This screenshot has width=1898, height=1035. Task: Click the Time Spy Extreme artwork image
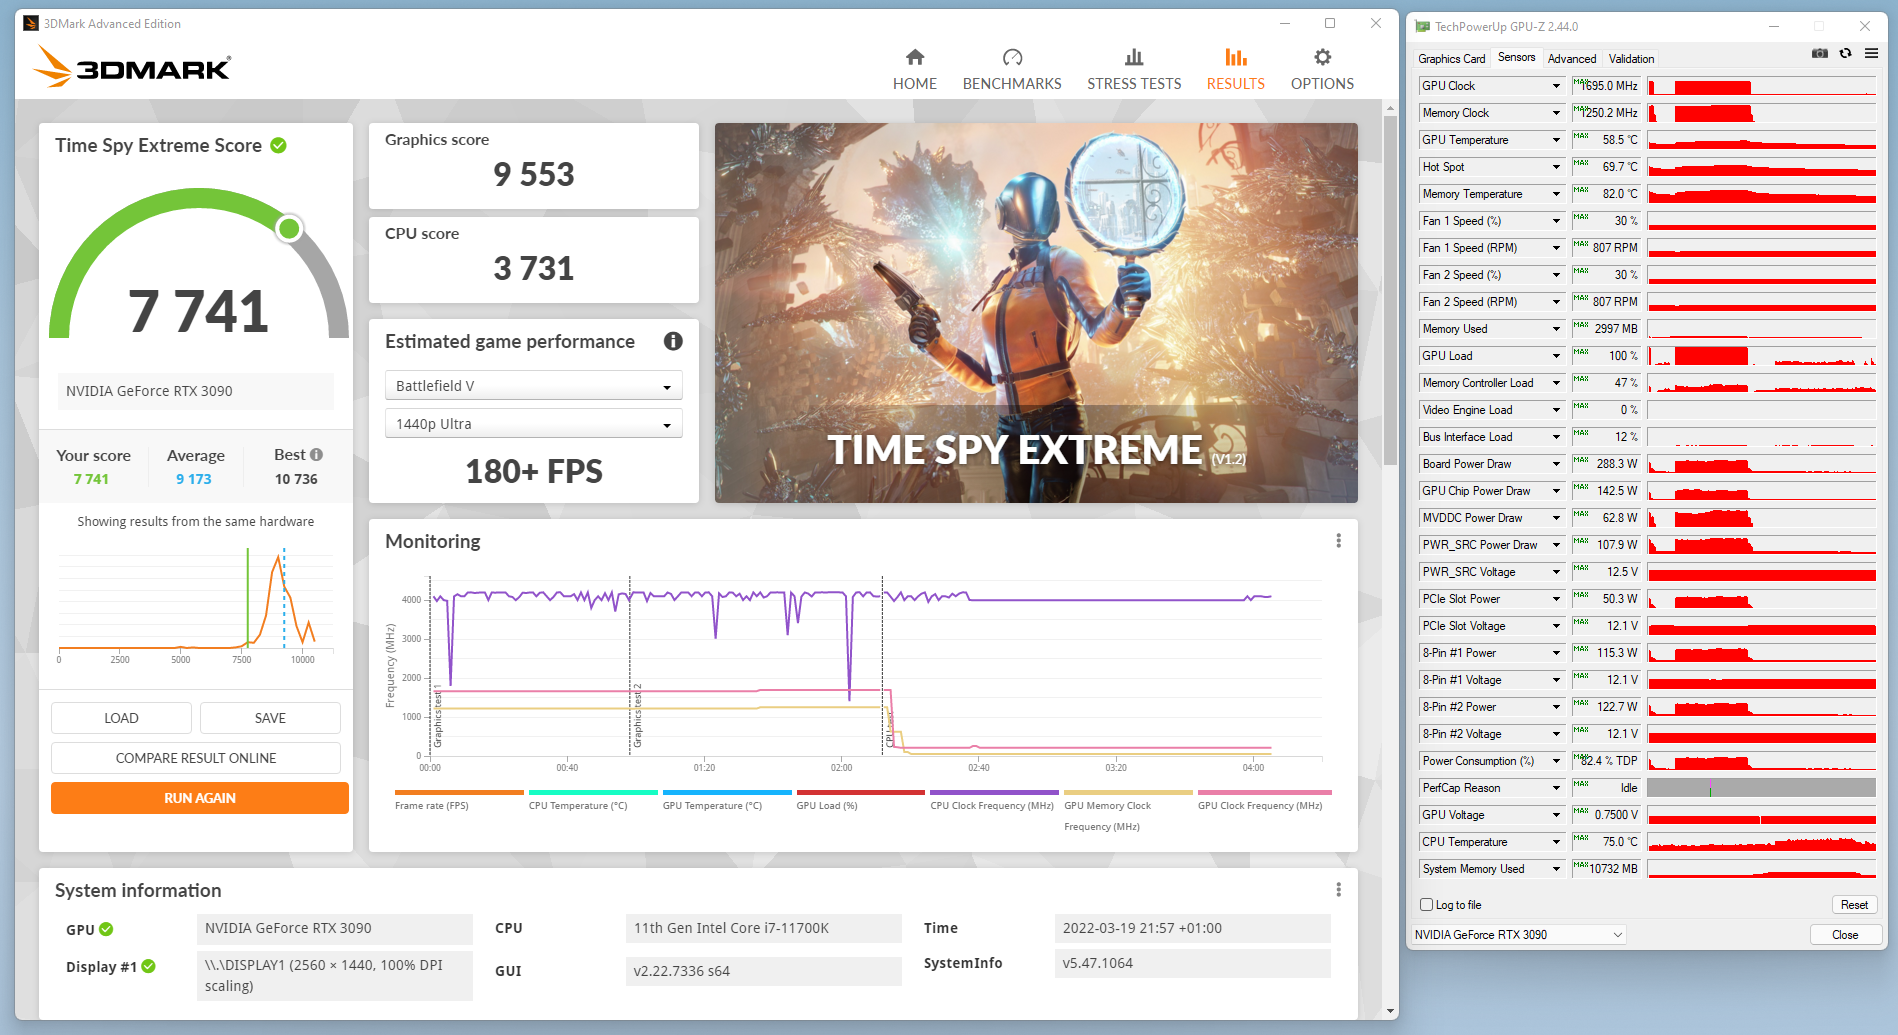[x=1036, y=313]
